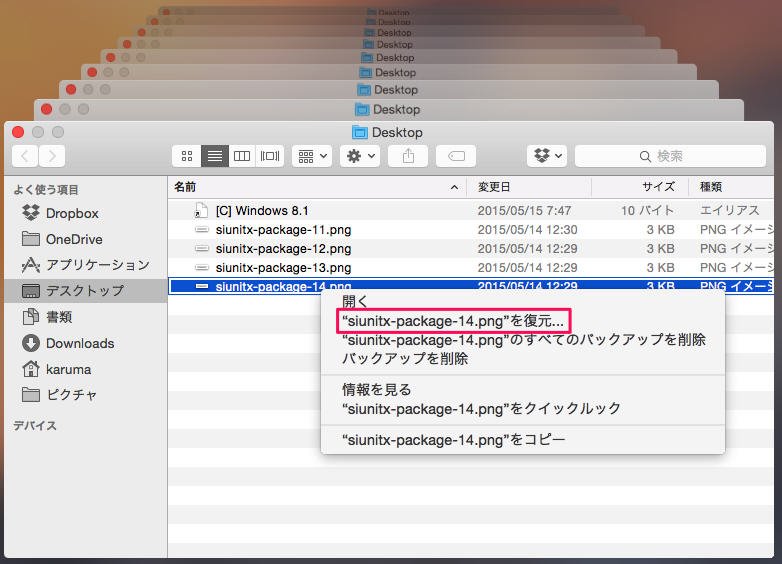Screen dimensions: 782x564
Task: Select the [C] Windows 8.1 alias
Action: 471,210
